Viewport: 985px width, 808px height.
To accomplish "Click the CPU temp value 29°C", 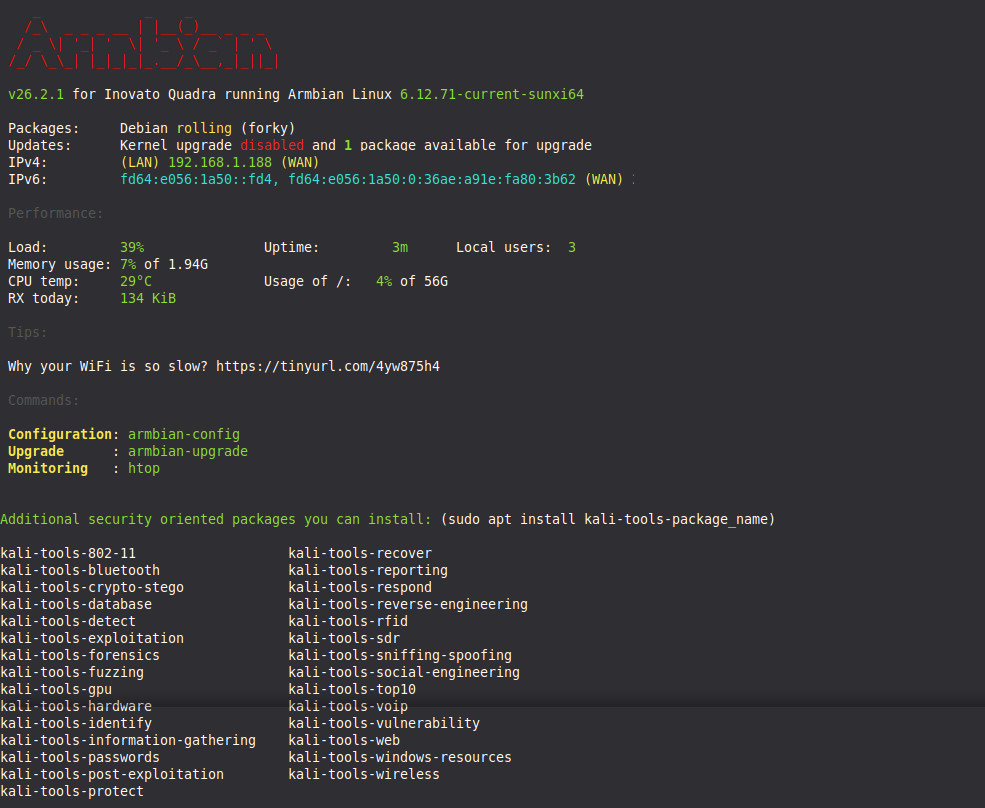I will (136, 281).
